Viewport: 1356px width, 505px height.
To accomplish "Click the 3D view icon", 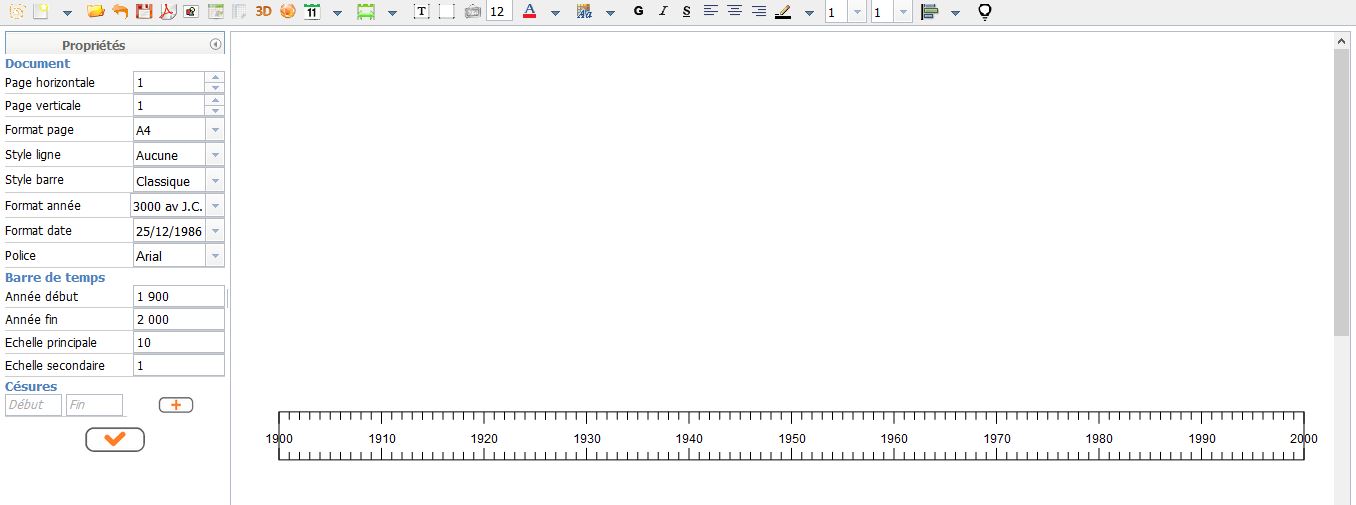I will point(263,12).
